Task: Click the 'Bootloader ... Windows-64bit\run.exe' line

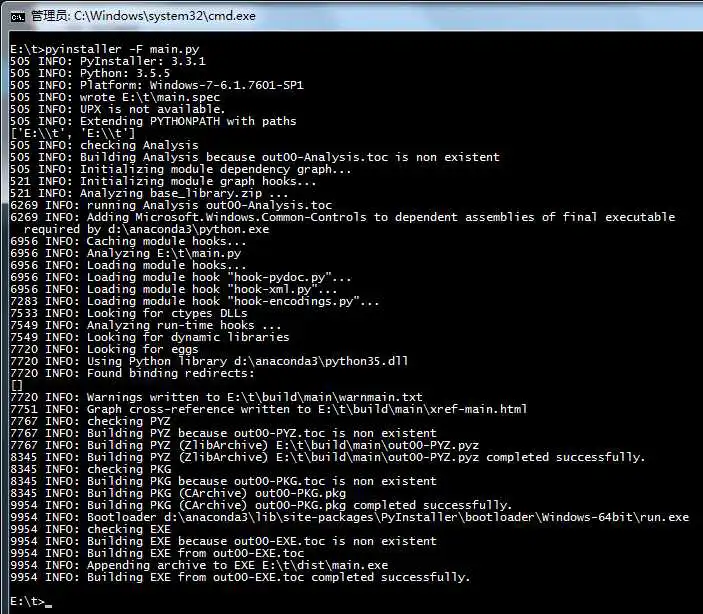Action: coord(350,518)
